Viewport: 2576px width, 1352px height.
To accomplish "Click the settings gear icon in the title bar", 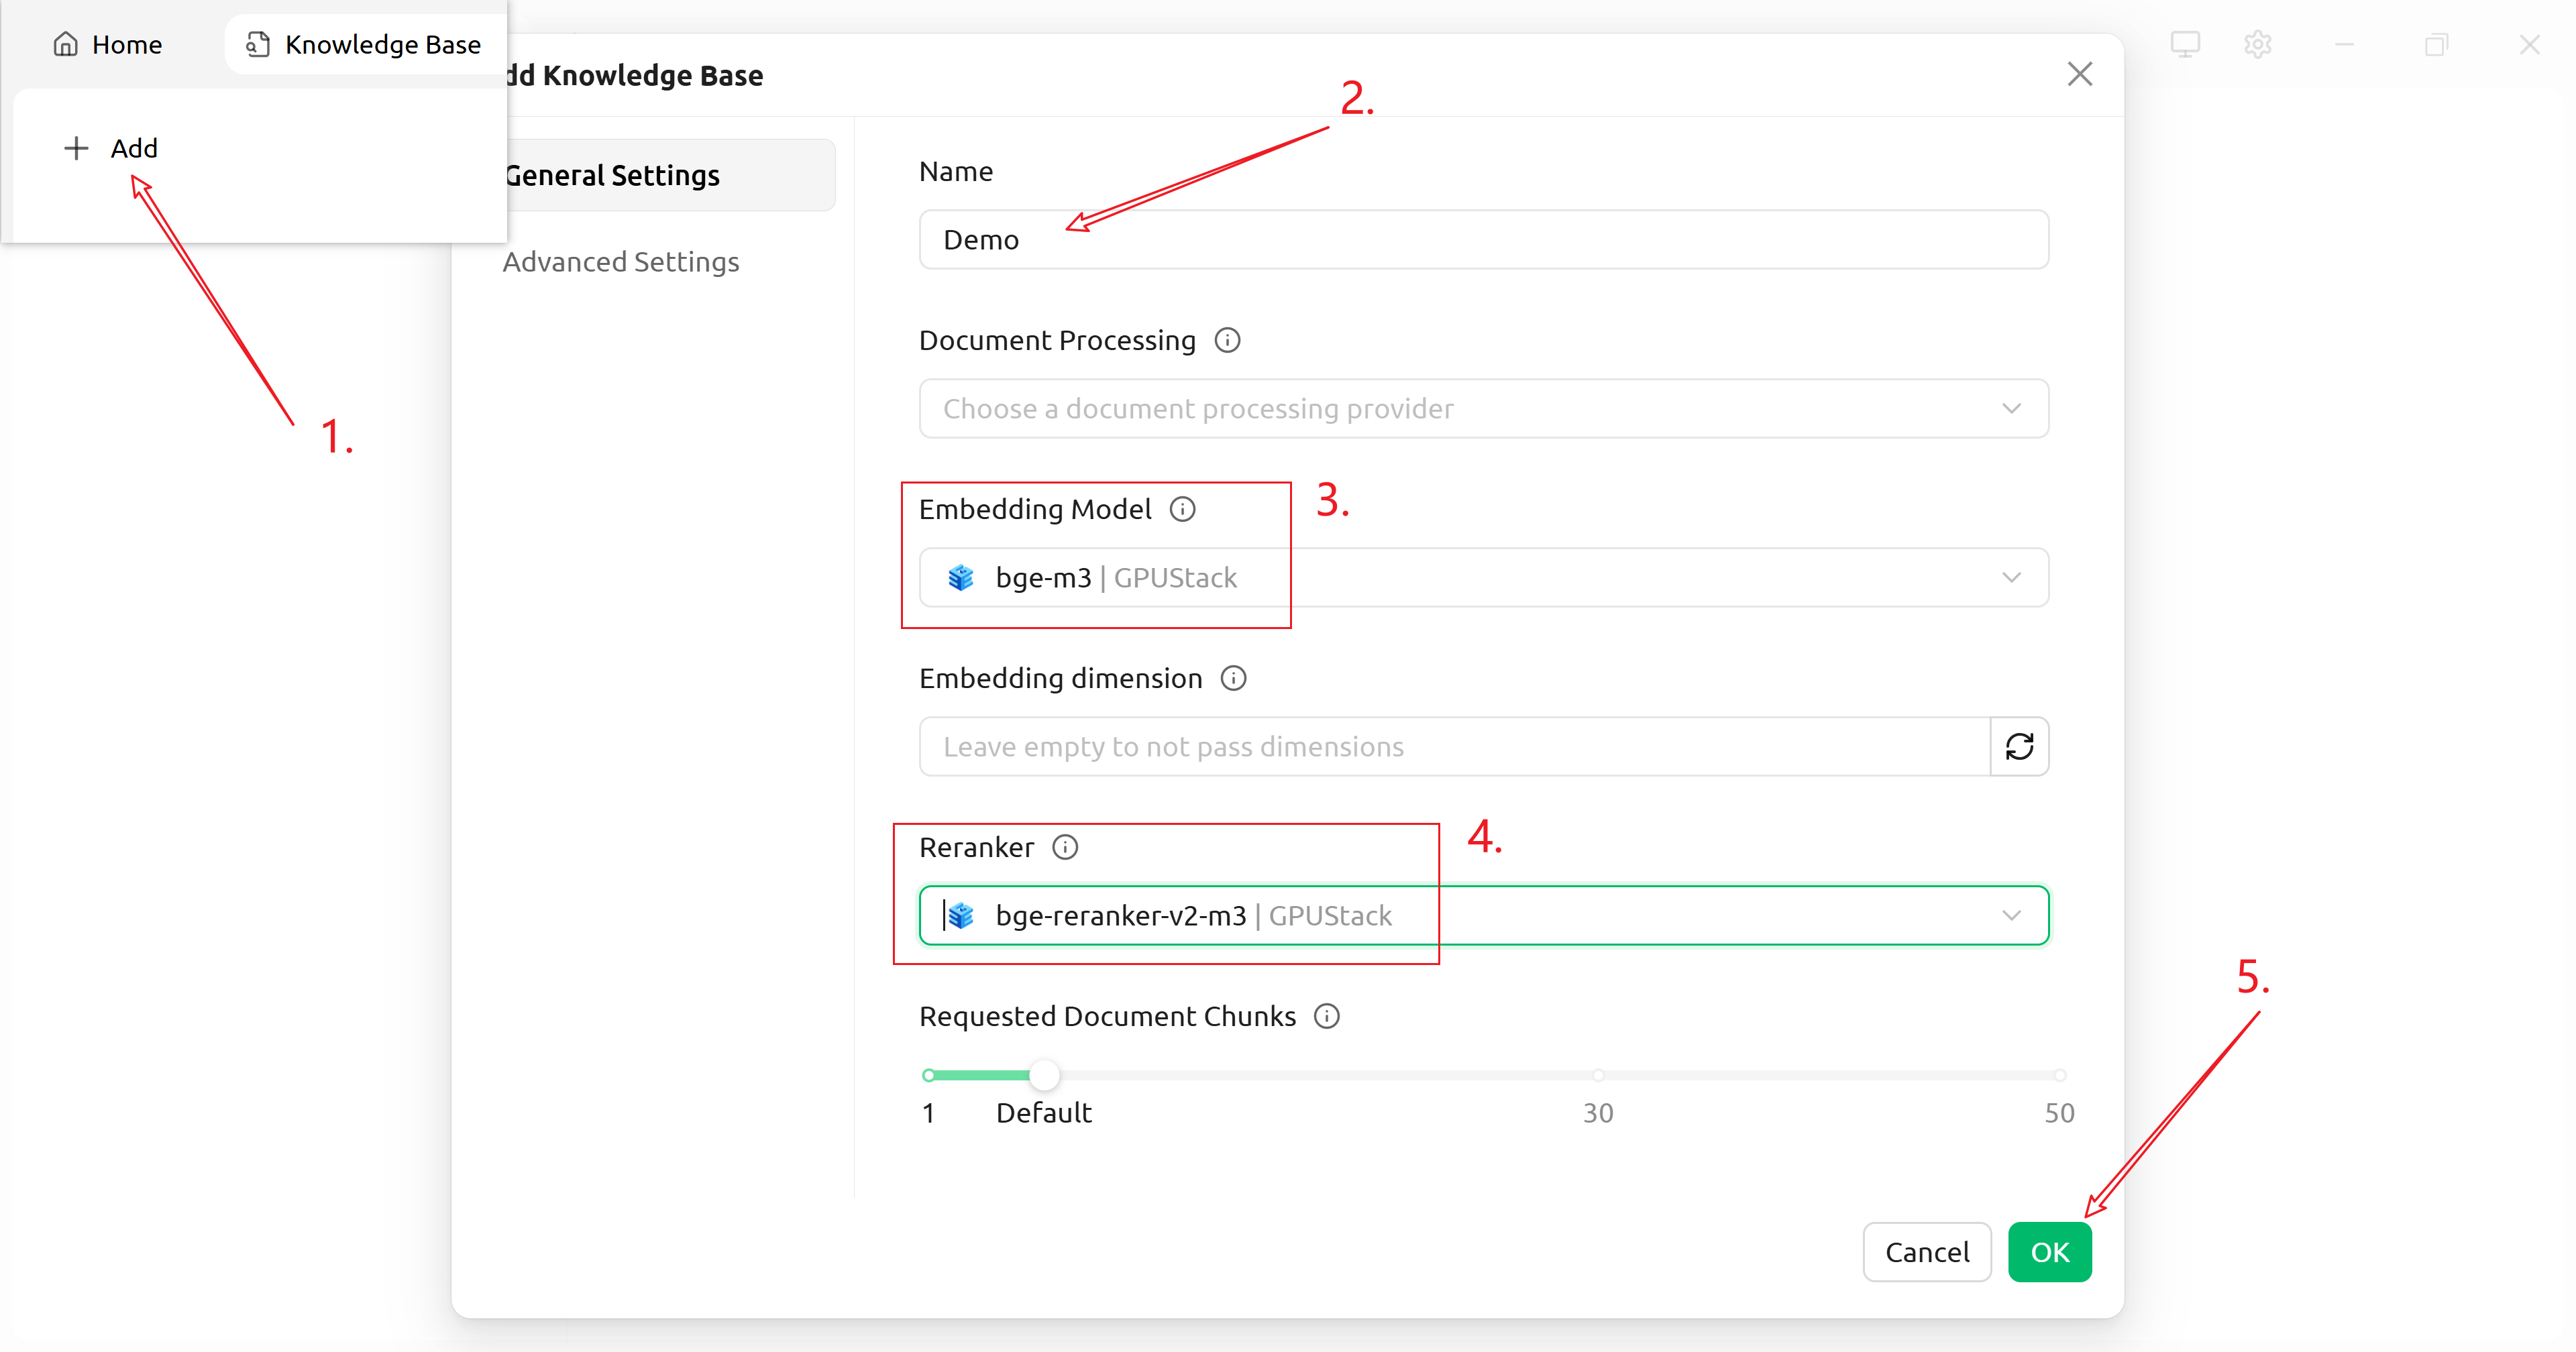I will [2257, 44].
